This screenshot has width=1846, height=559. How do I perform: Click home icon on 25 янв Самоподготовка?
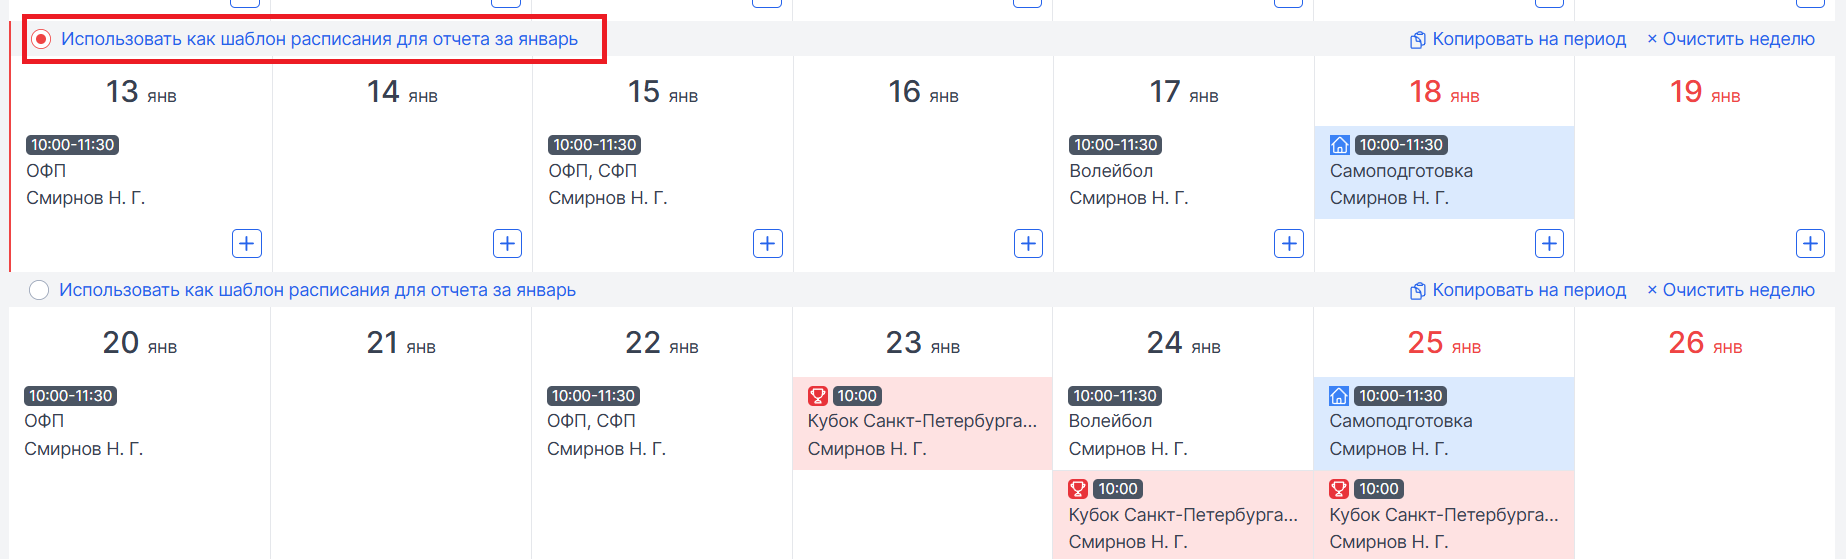[x=1339, y=396]
